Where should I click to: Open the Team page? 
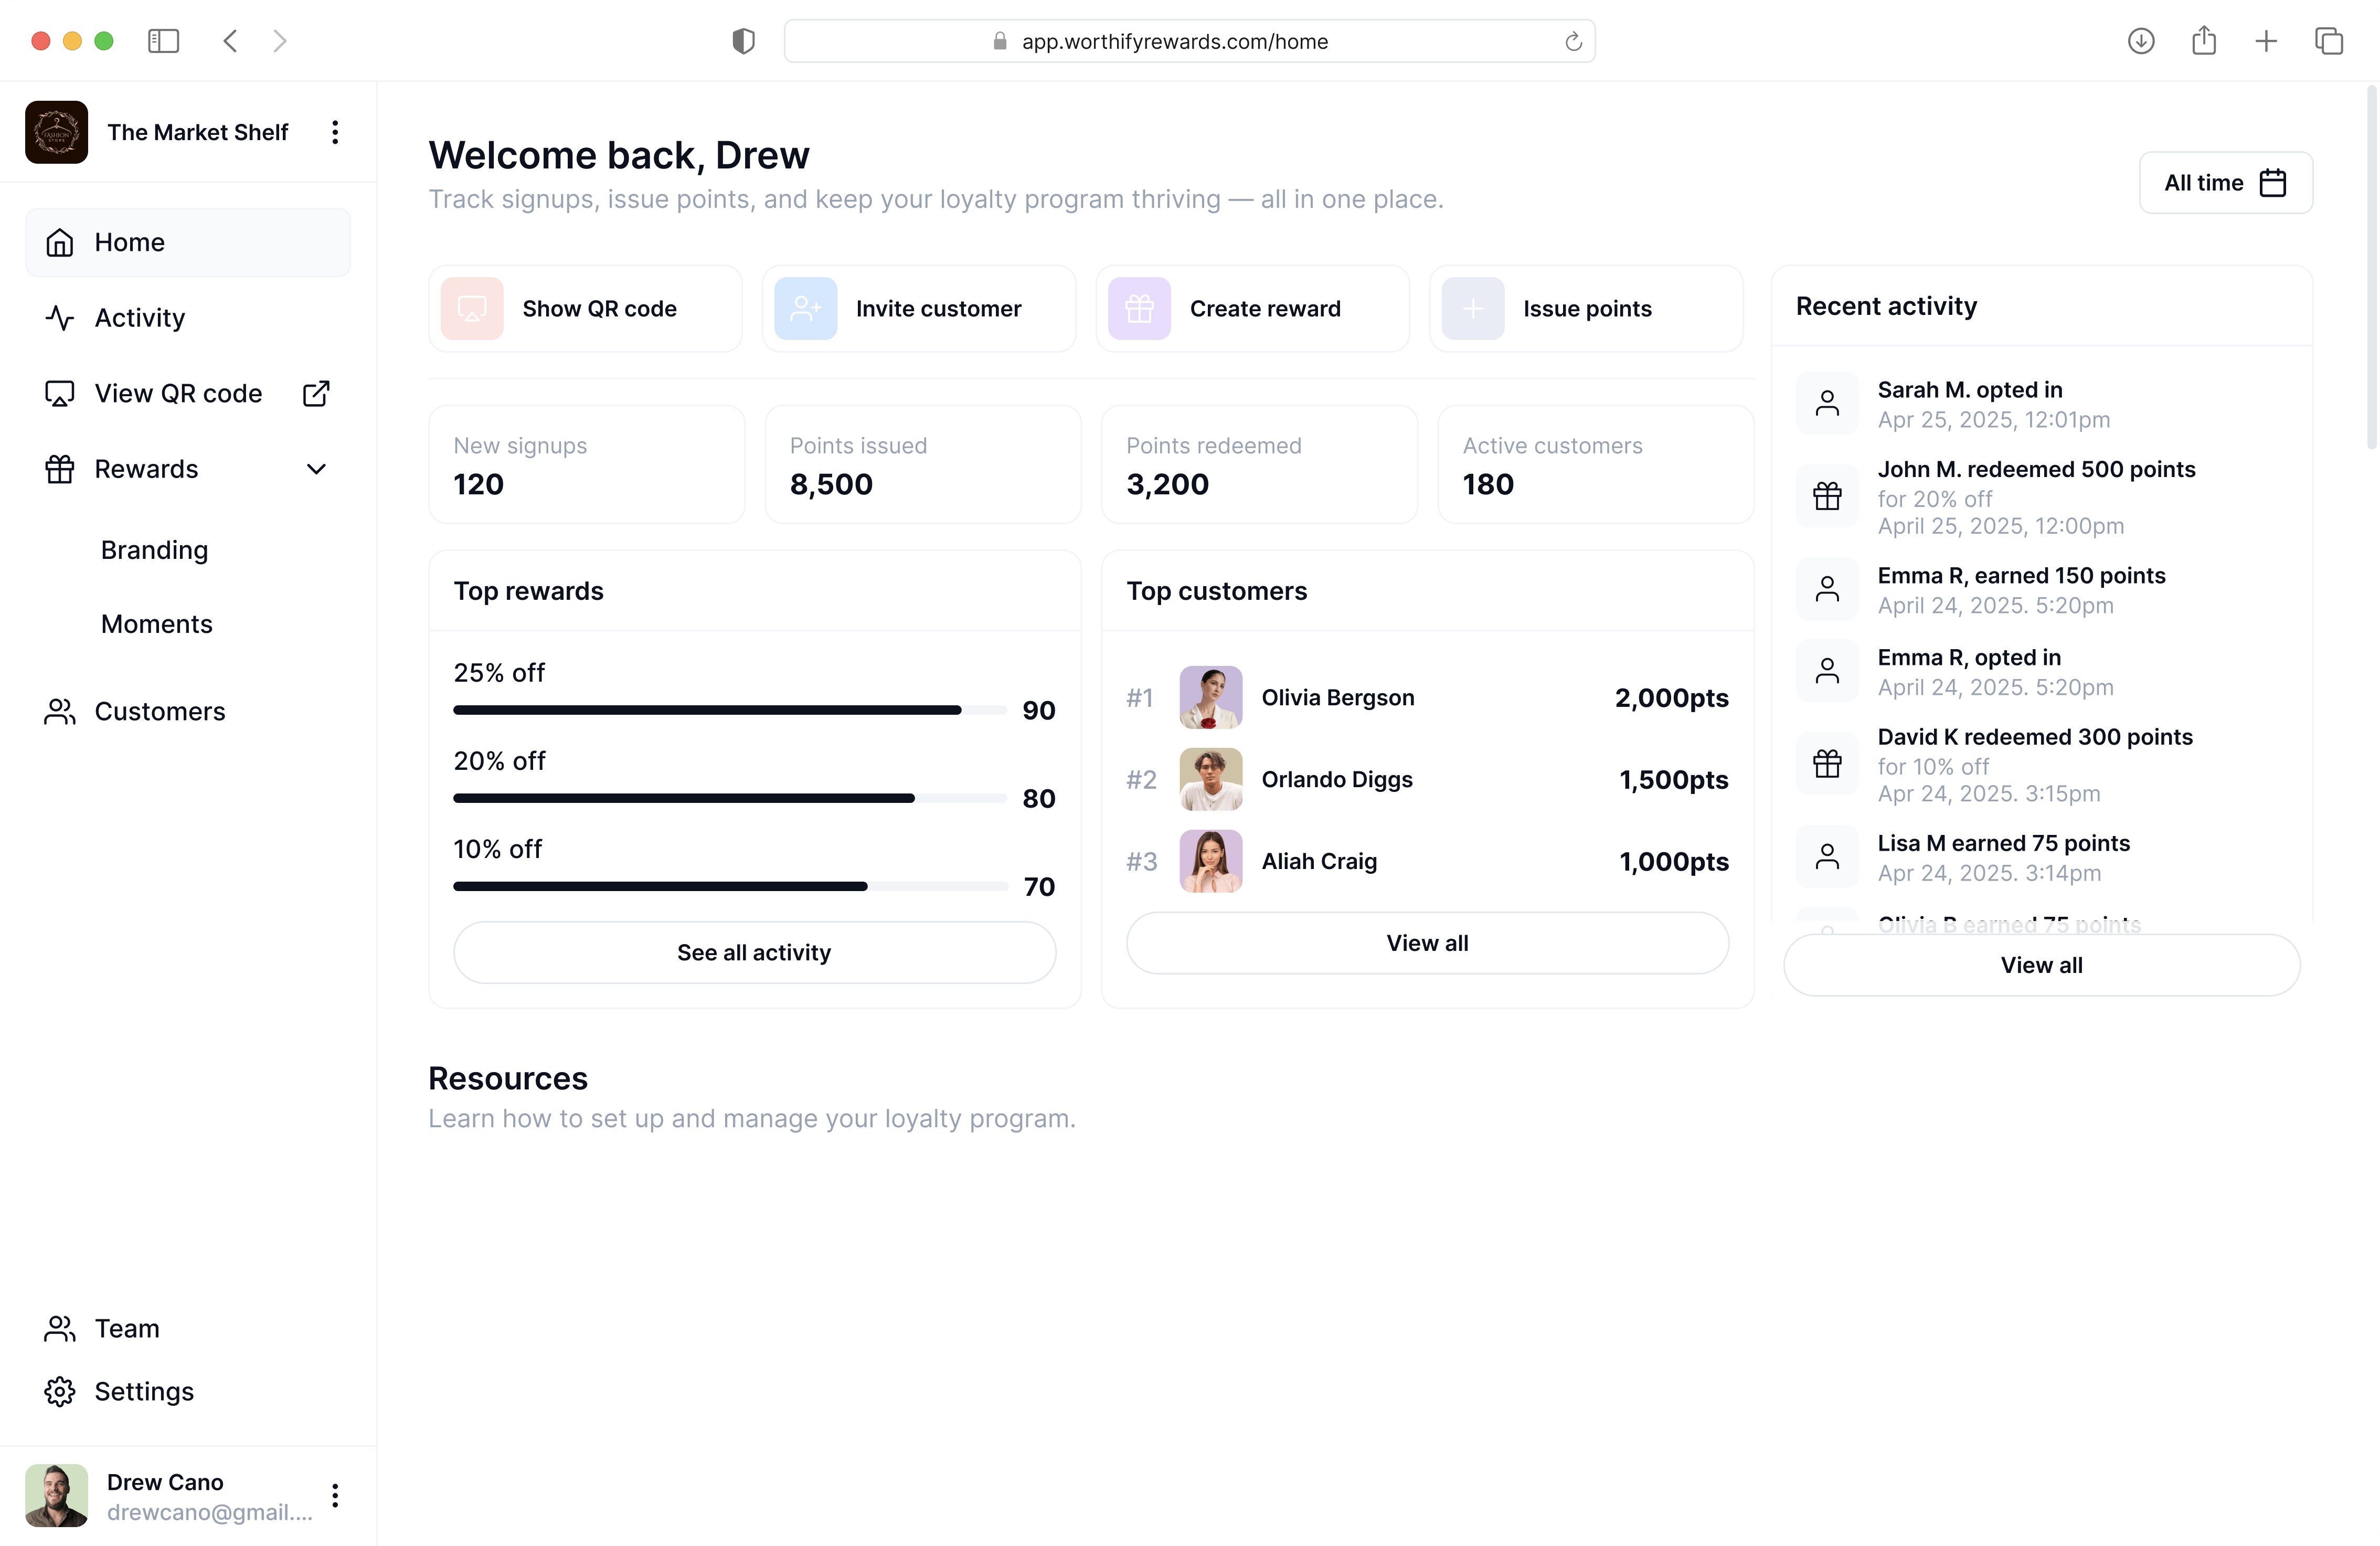coord(188,1328)
